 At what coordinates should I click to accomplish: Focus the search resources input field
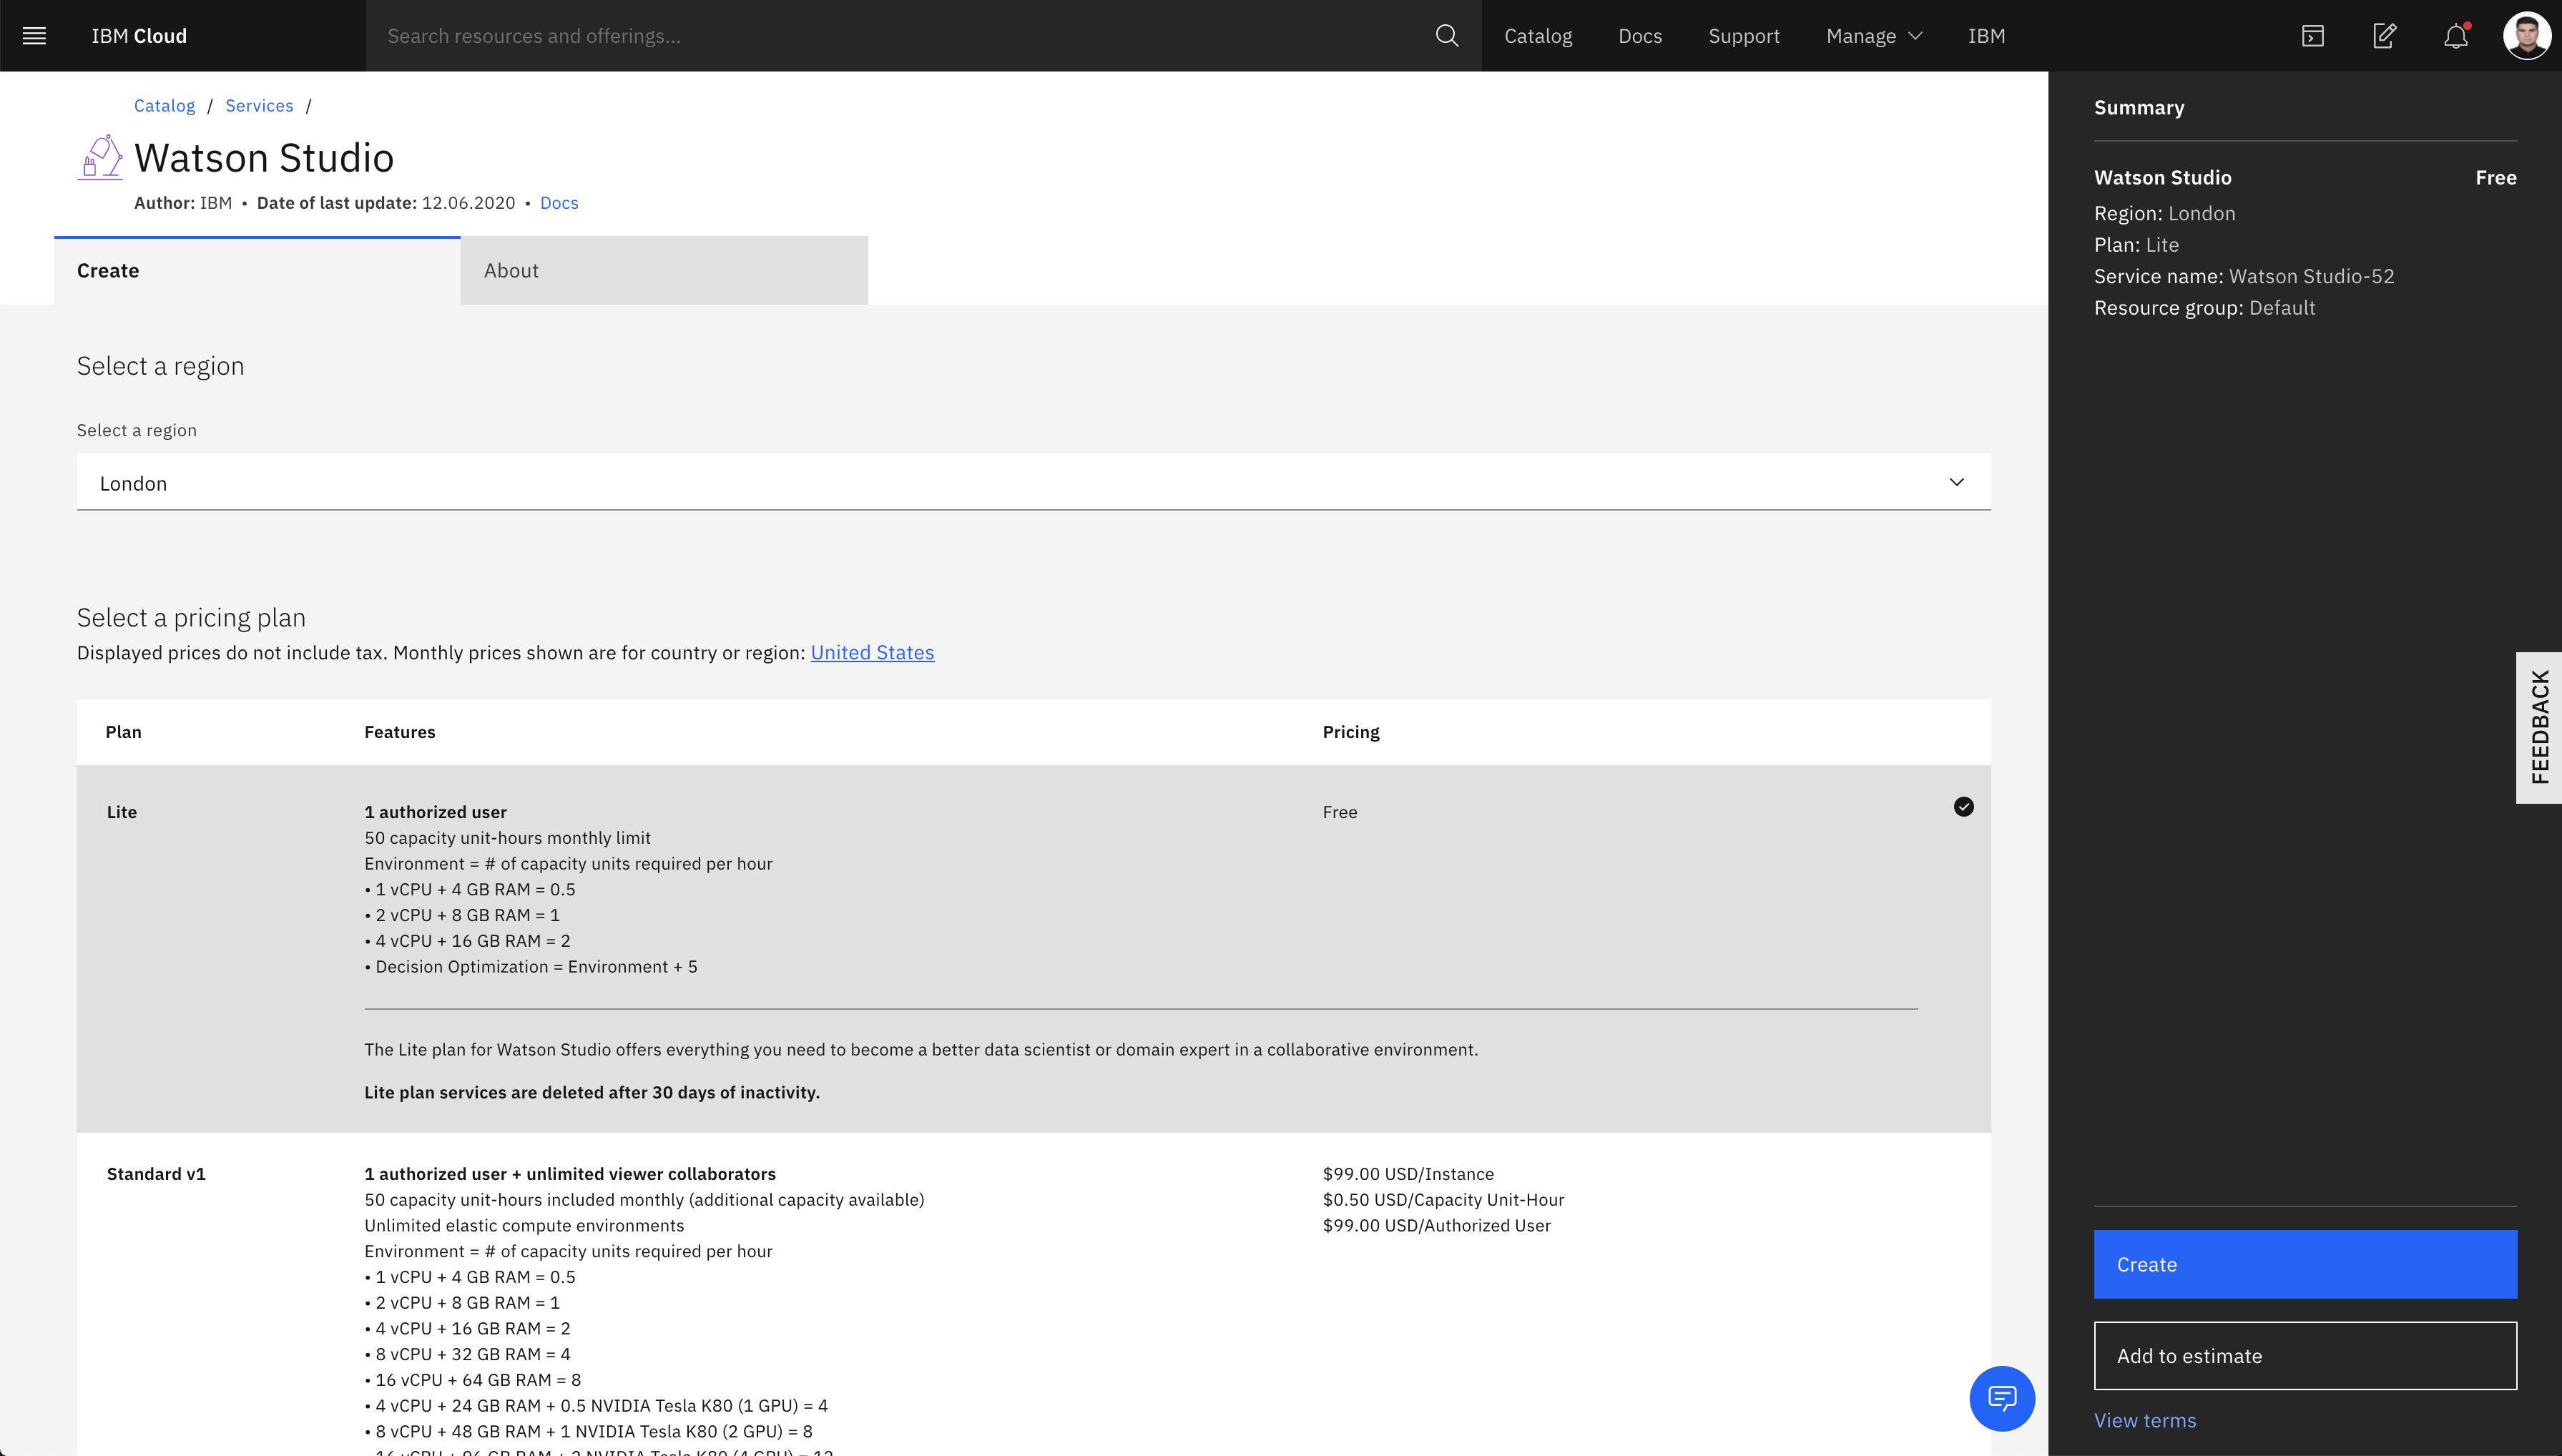click(x=900, y=36)
